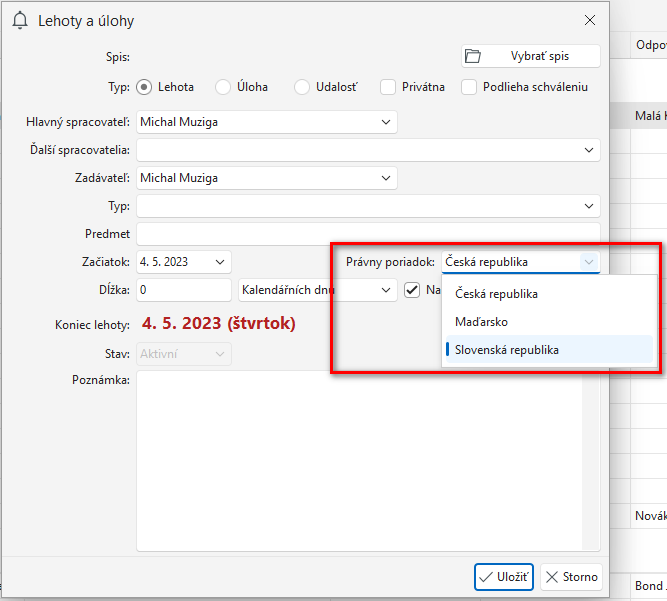Viewport: 667px width, 601px height.
Task: Expand the empty Typ dropdown list
Action: (x=368, y=206)
